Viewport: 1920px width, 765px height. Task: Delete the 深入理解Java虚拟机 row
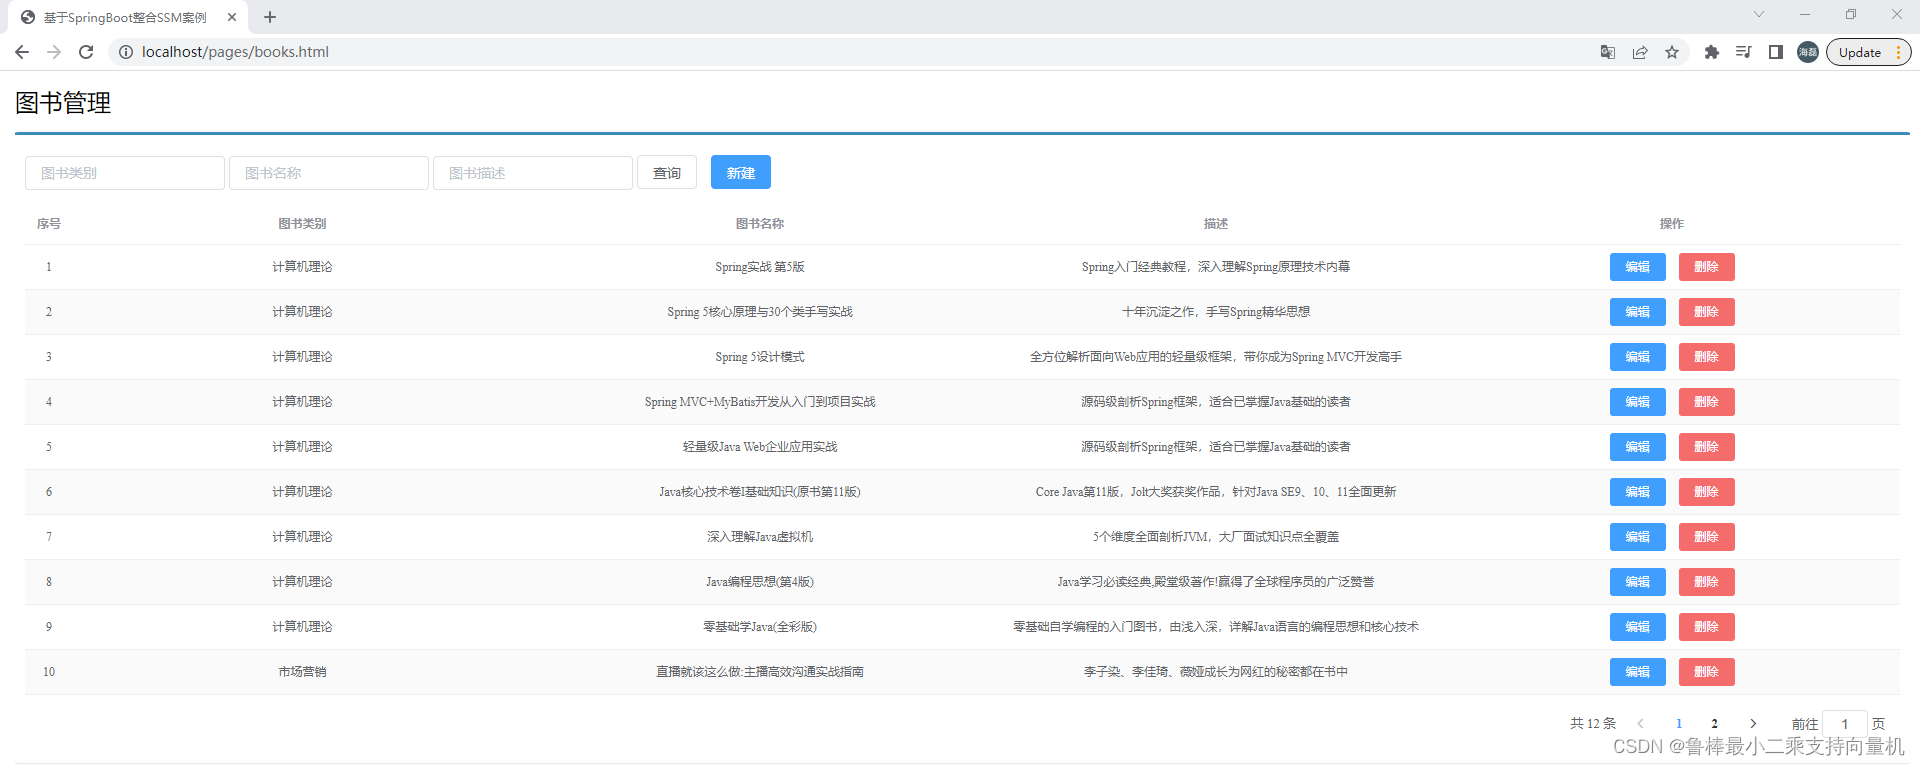(x=1707, y=537)
